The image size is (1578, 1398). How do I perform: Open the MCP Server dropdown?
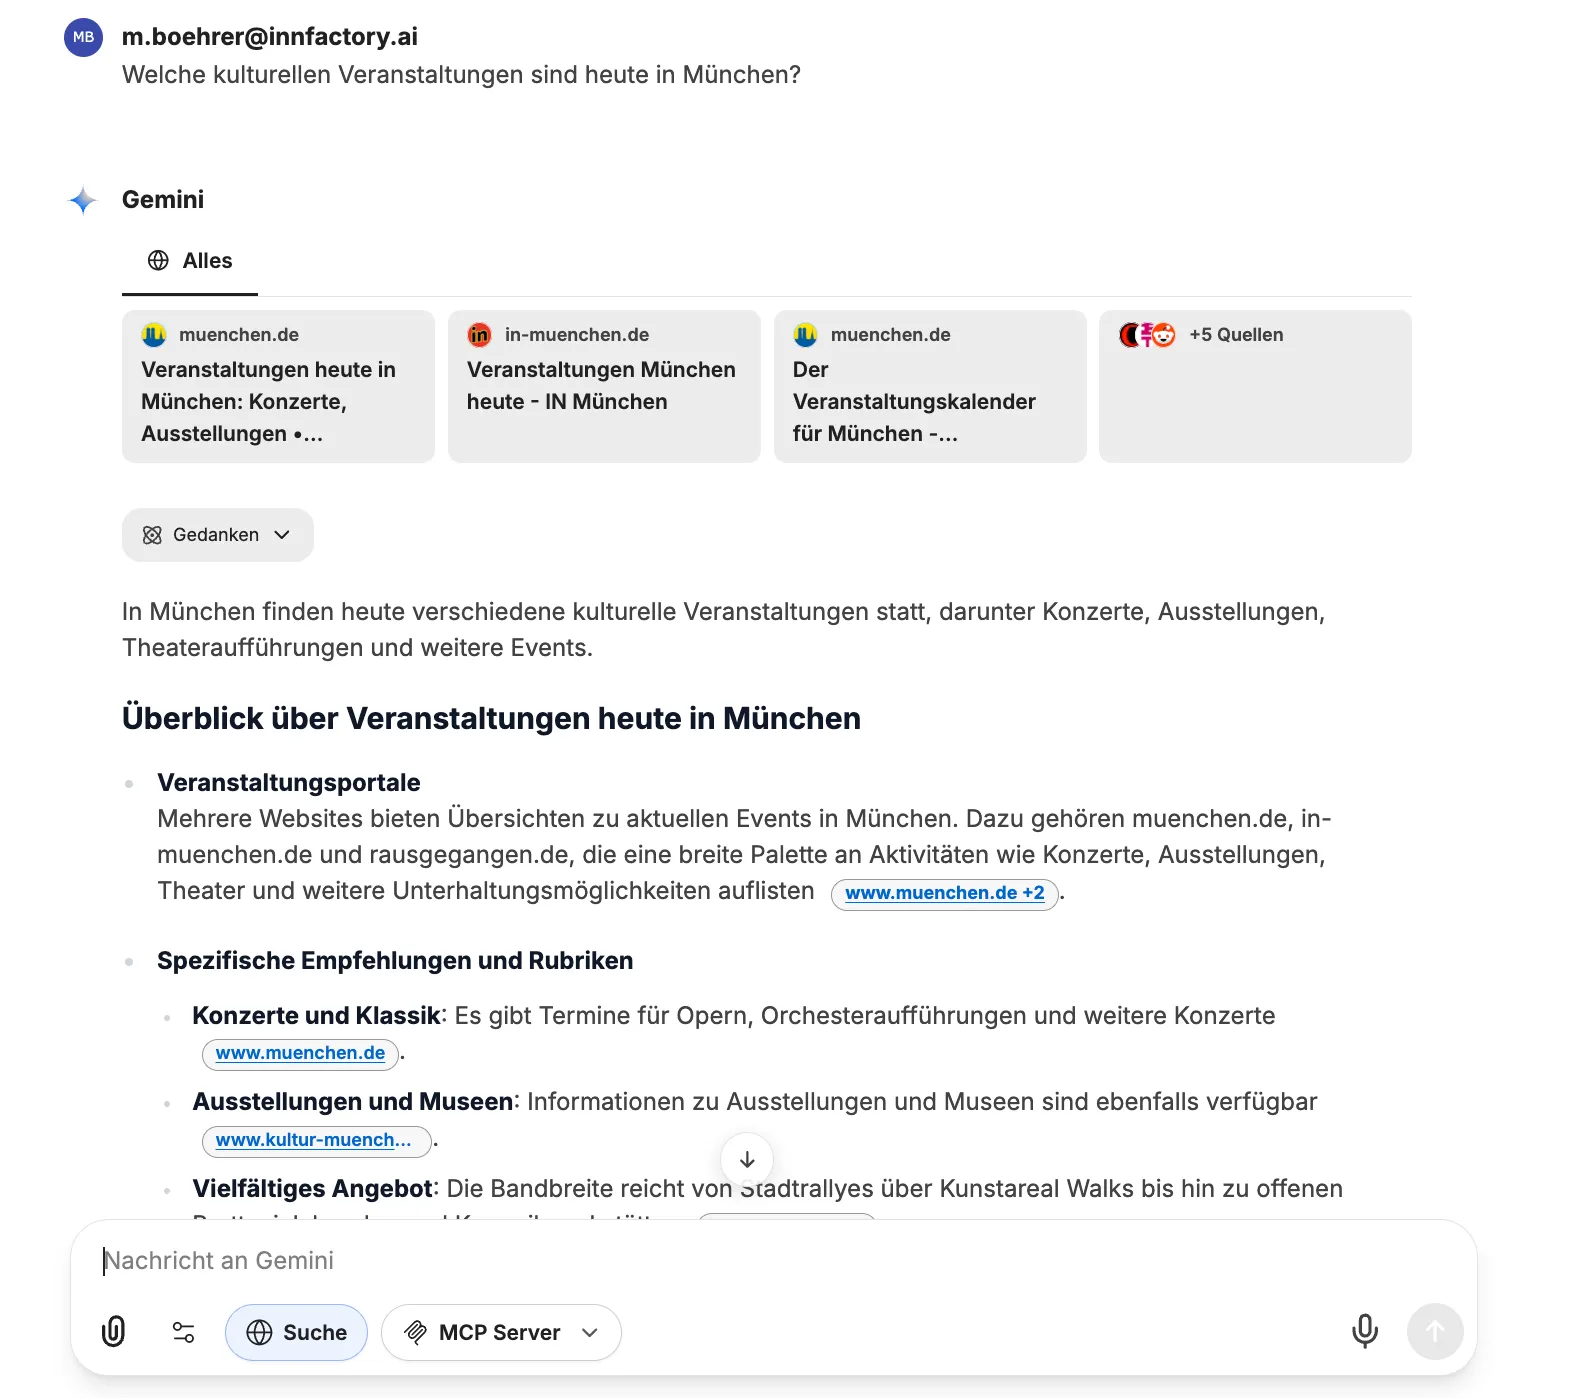(x=501, y=1332)
